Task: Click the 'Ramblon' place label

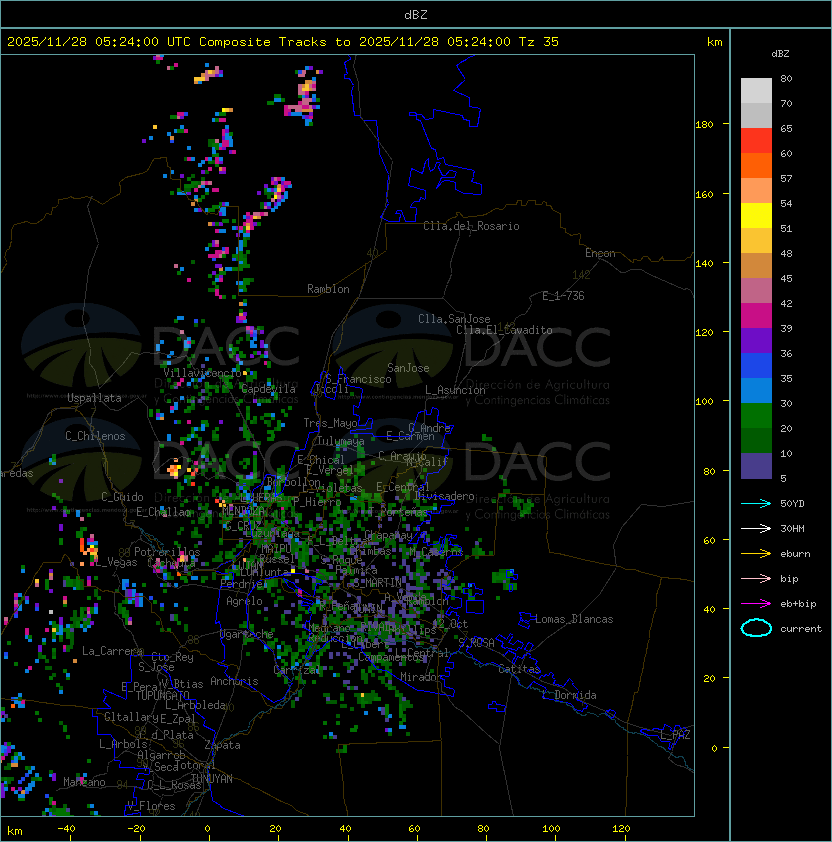Action: (x=328, y=289)
